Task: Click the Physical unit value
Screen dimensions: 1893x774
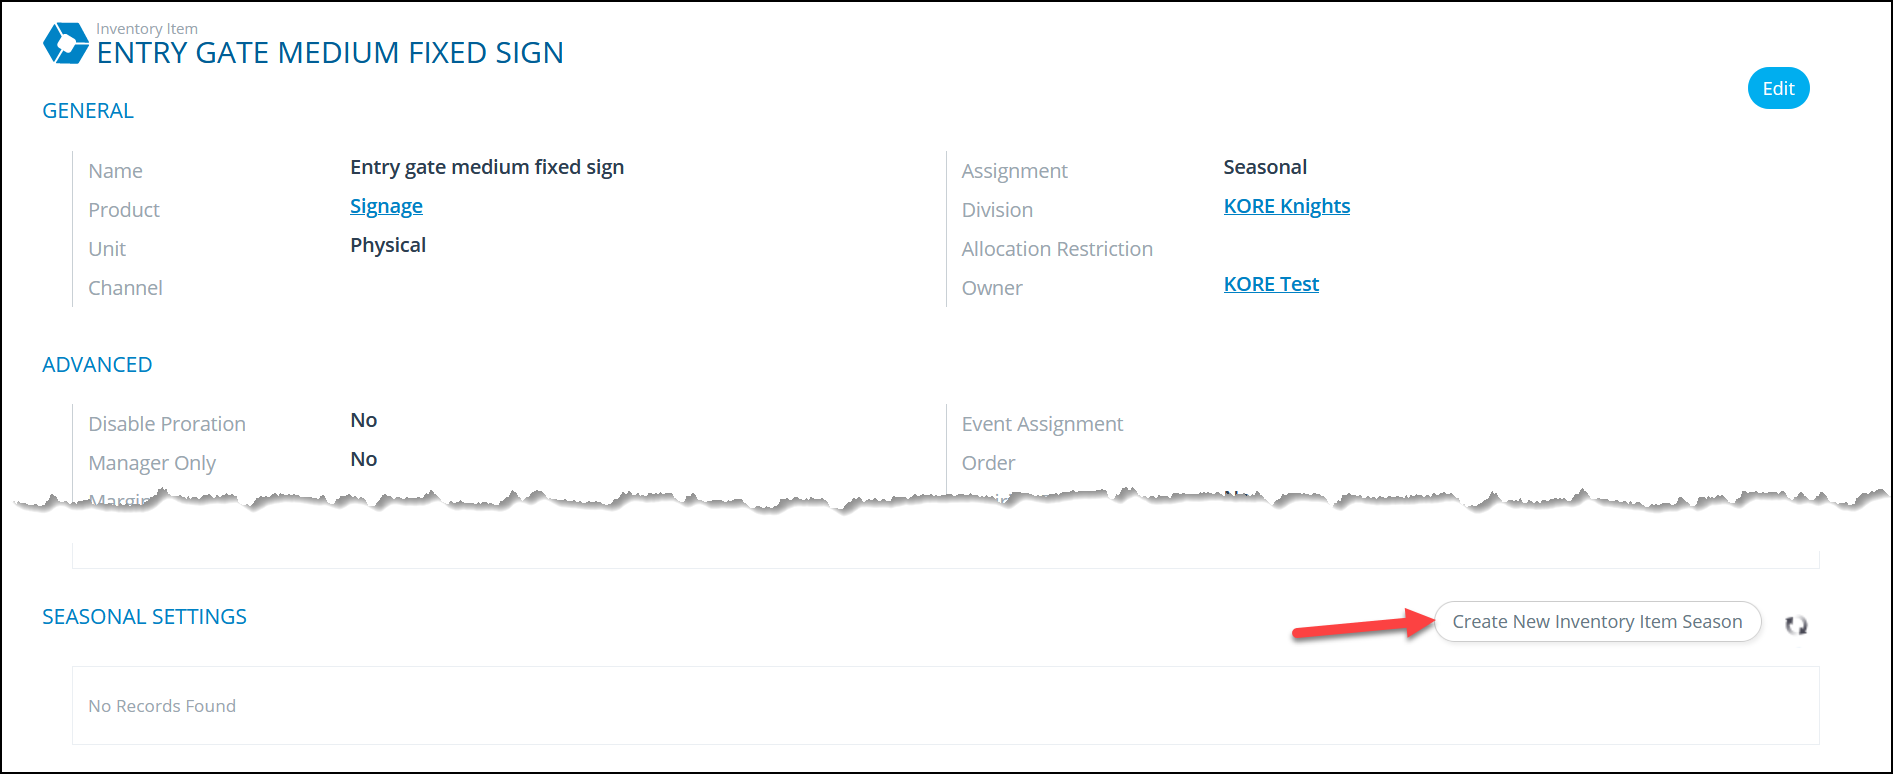Action: [x=388, y=245]
